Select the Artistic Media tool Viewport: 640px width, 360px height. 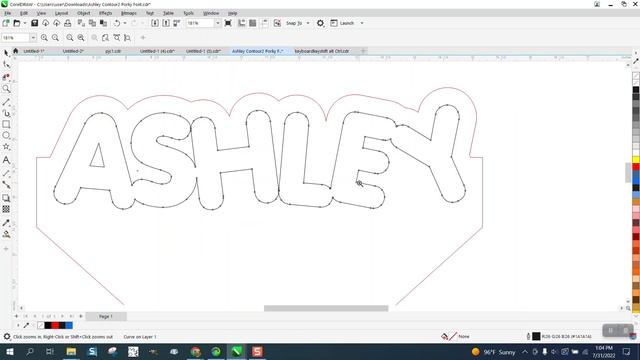click(x=6, y=113)
